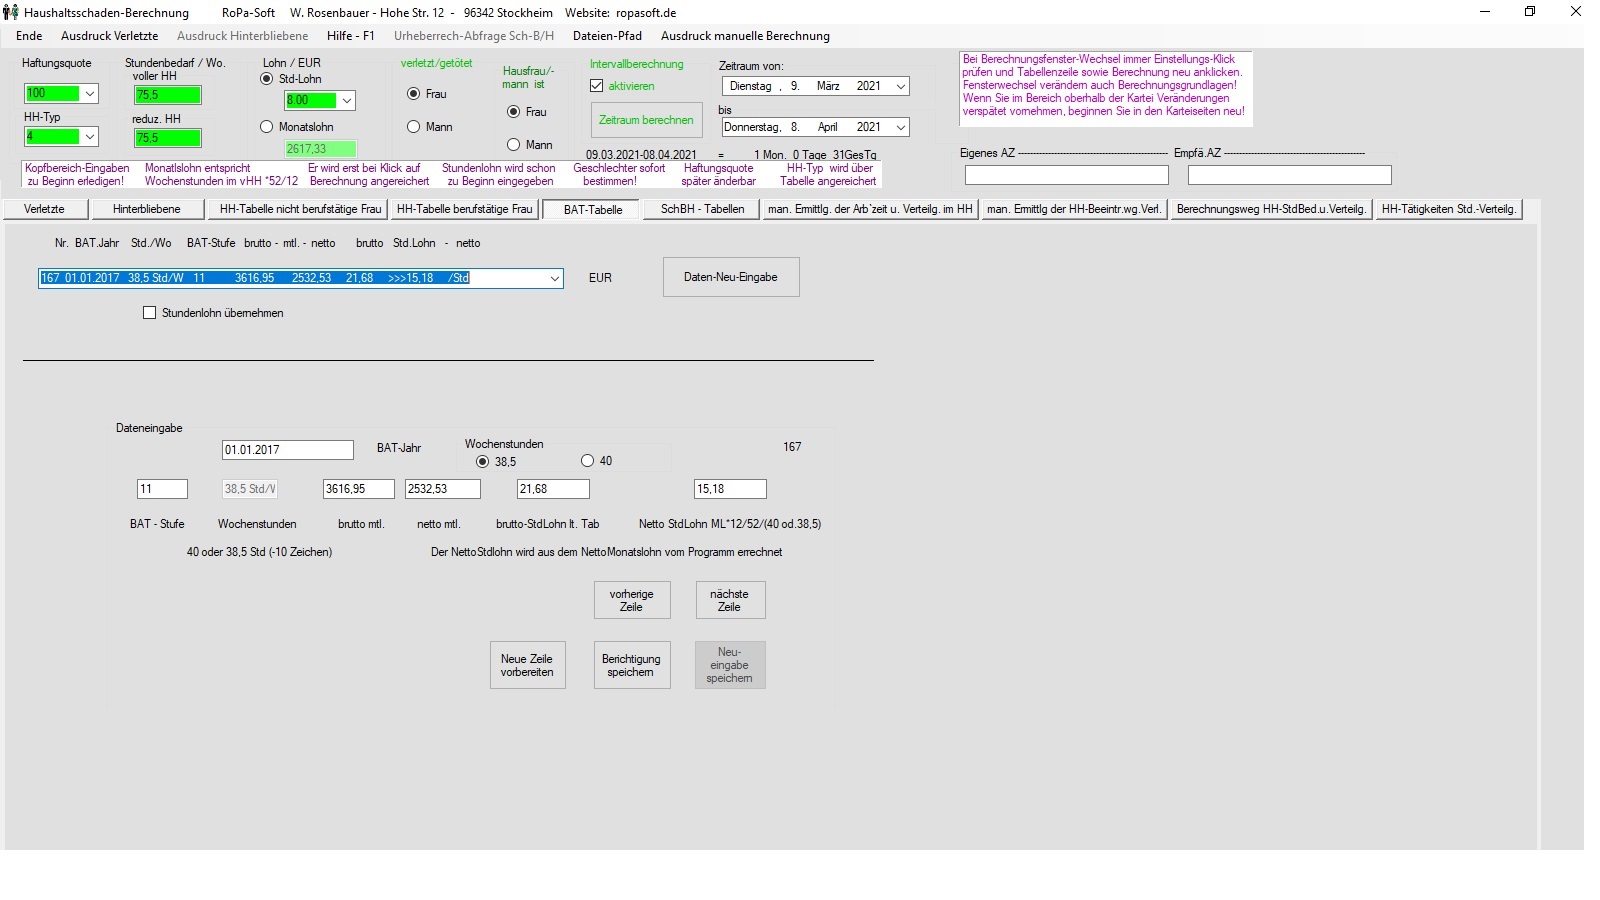Click the Eigenes AZ input field
The image size is (1600, 900).
pyautogui.click(x=1066, y=175)
